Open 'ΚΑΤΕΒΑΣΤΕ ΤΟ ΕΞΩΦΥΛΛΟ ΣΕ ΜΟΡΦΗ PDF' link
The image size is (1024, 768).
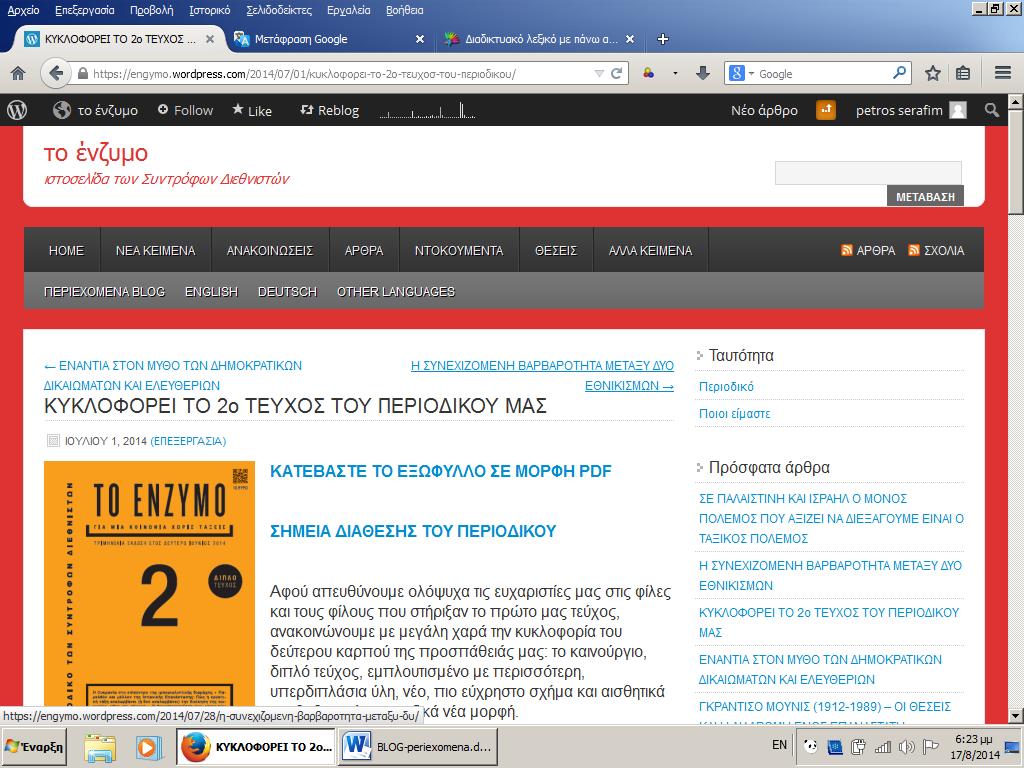441,471
